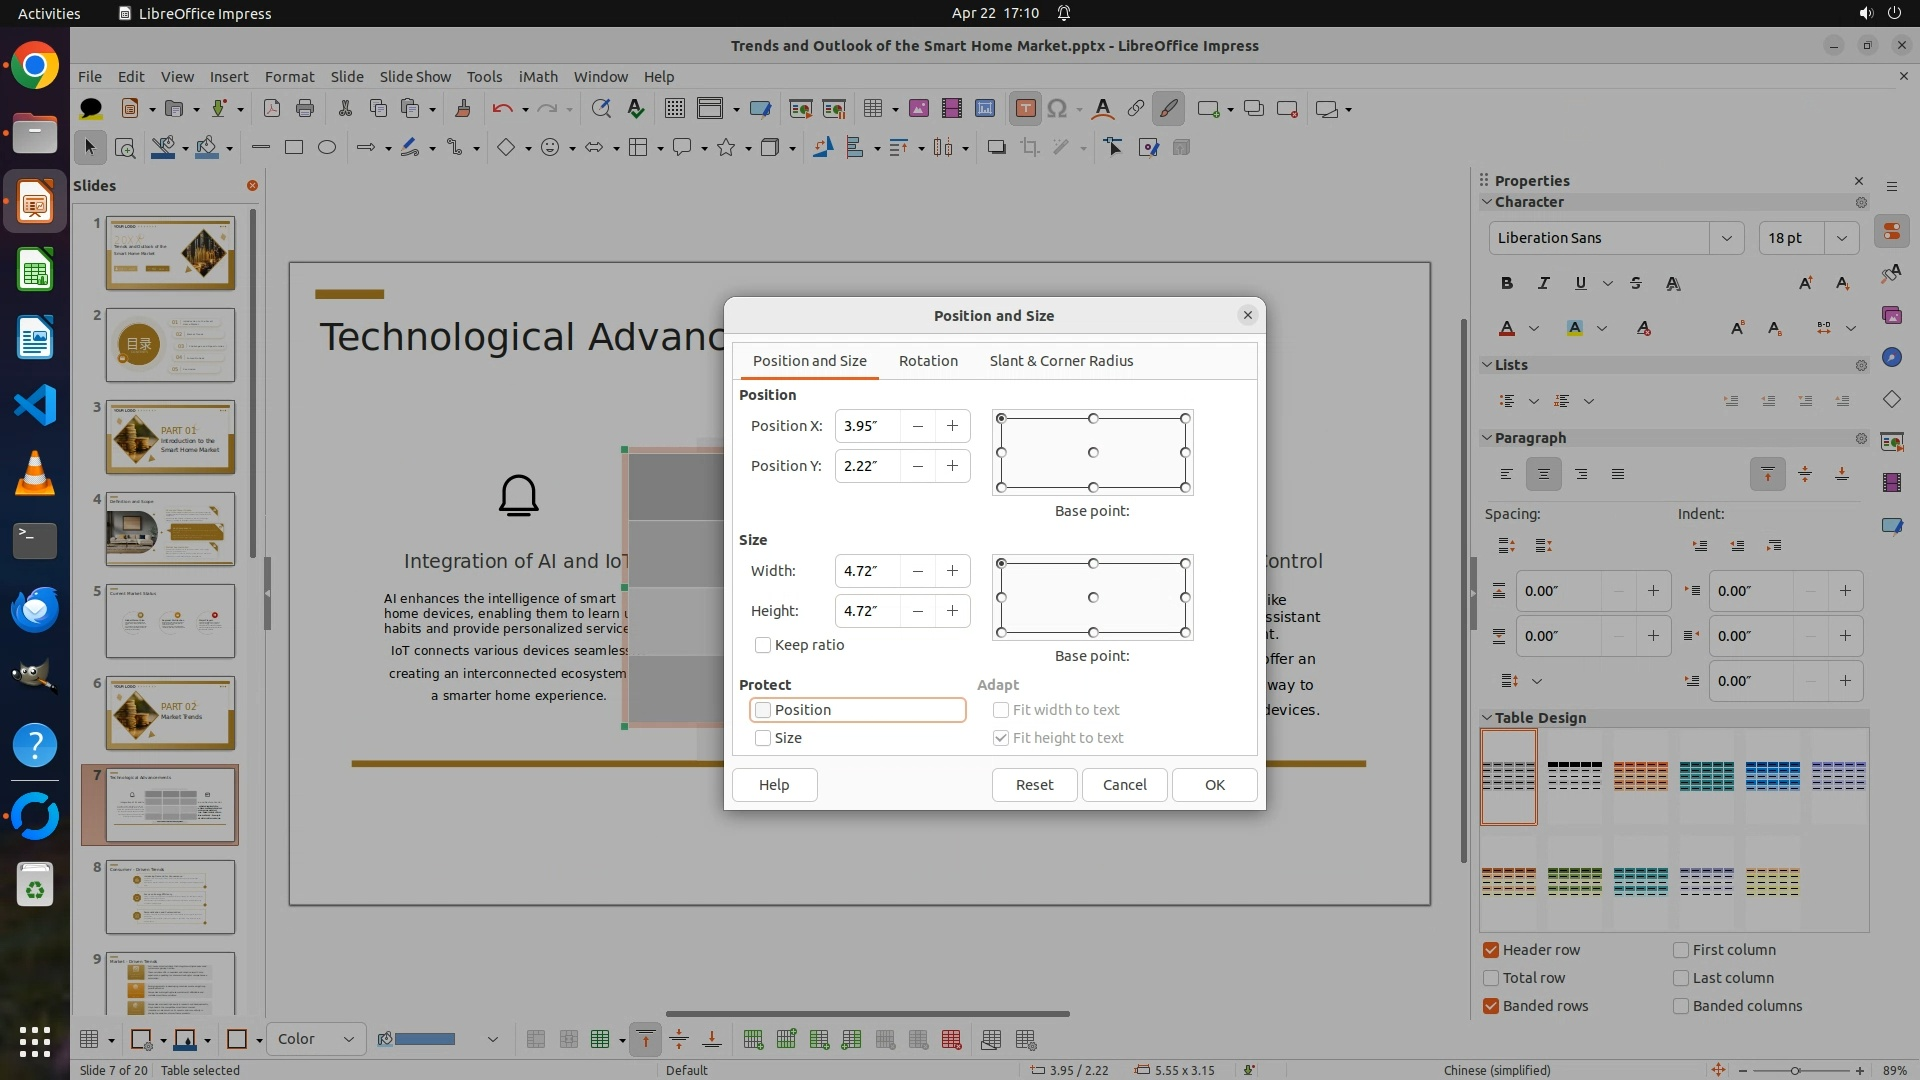
Task: Click the Insert Special Character icon
Action: pos(1058,109)
